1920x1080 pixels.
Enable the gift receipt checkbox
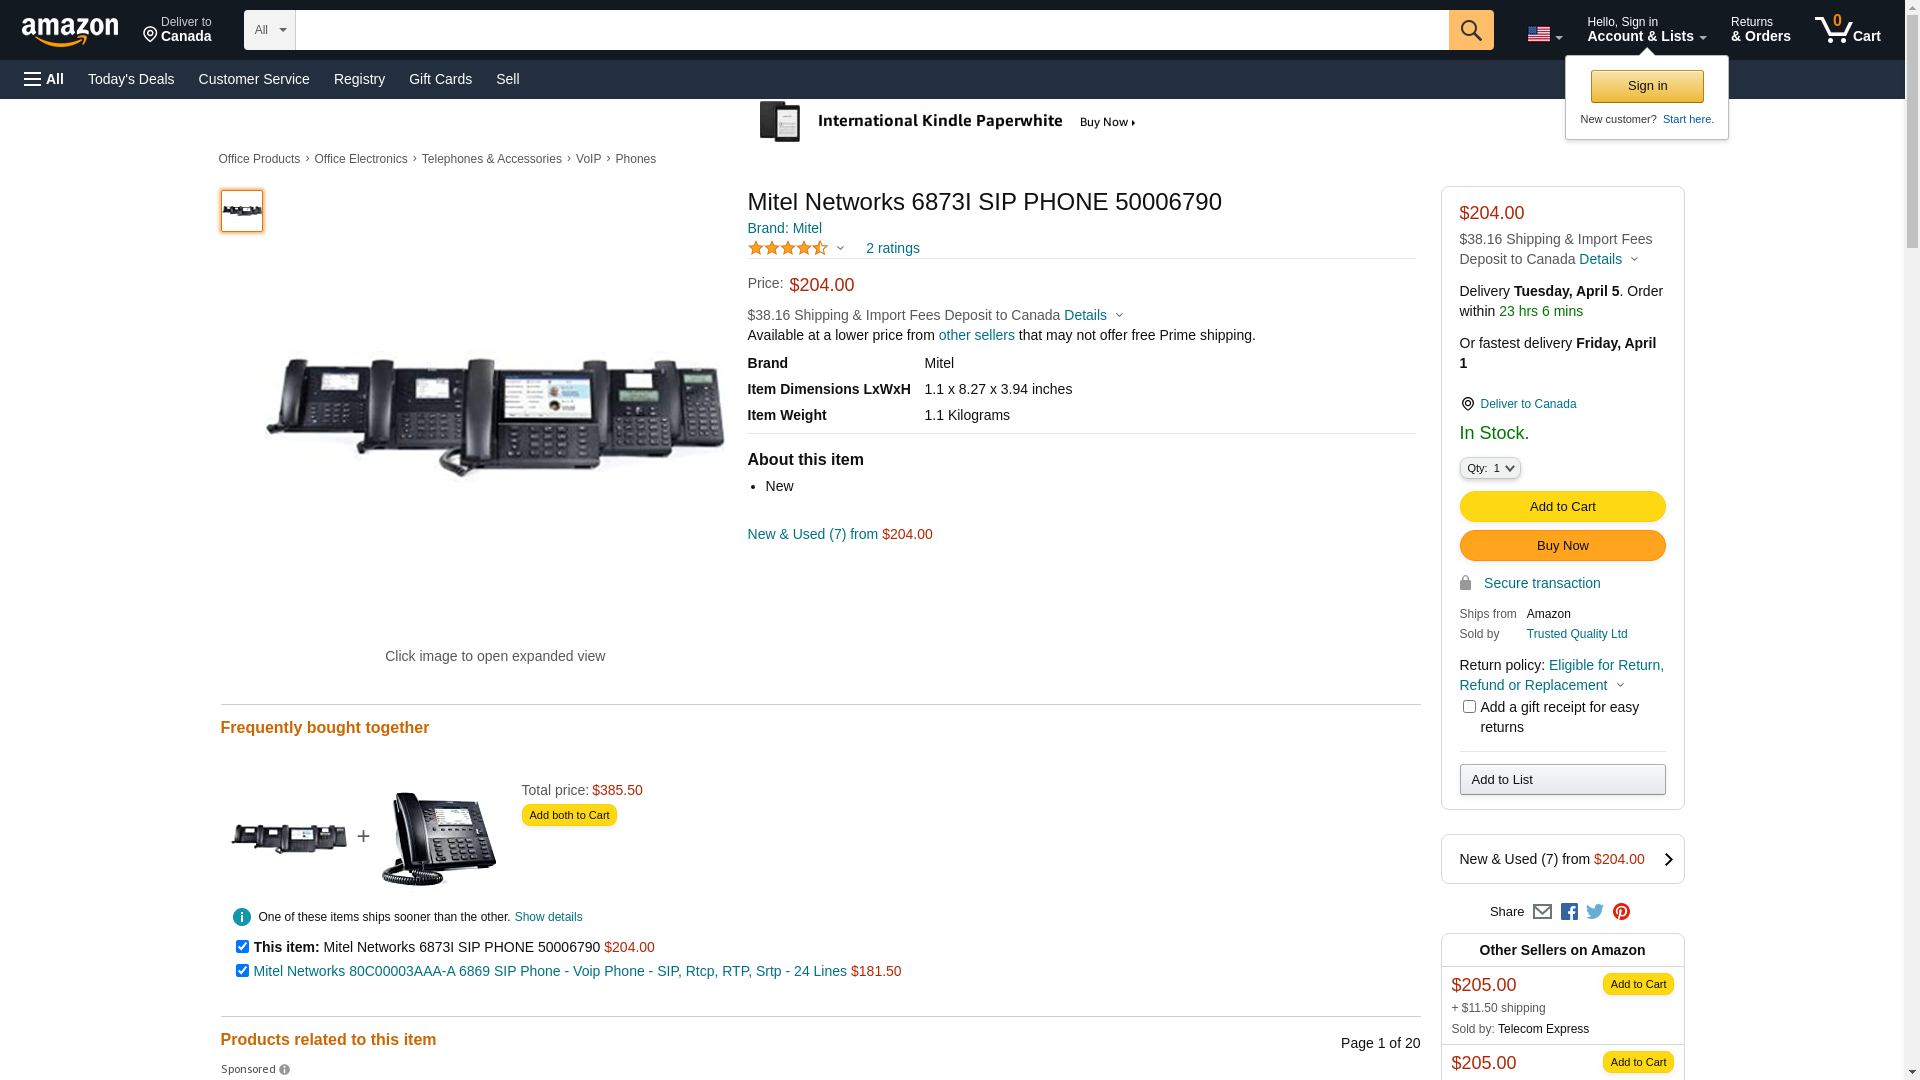[1469, 707]
